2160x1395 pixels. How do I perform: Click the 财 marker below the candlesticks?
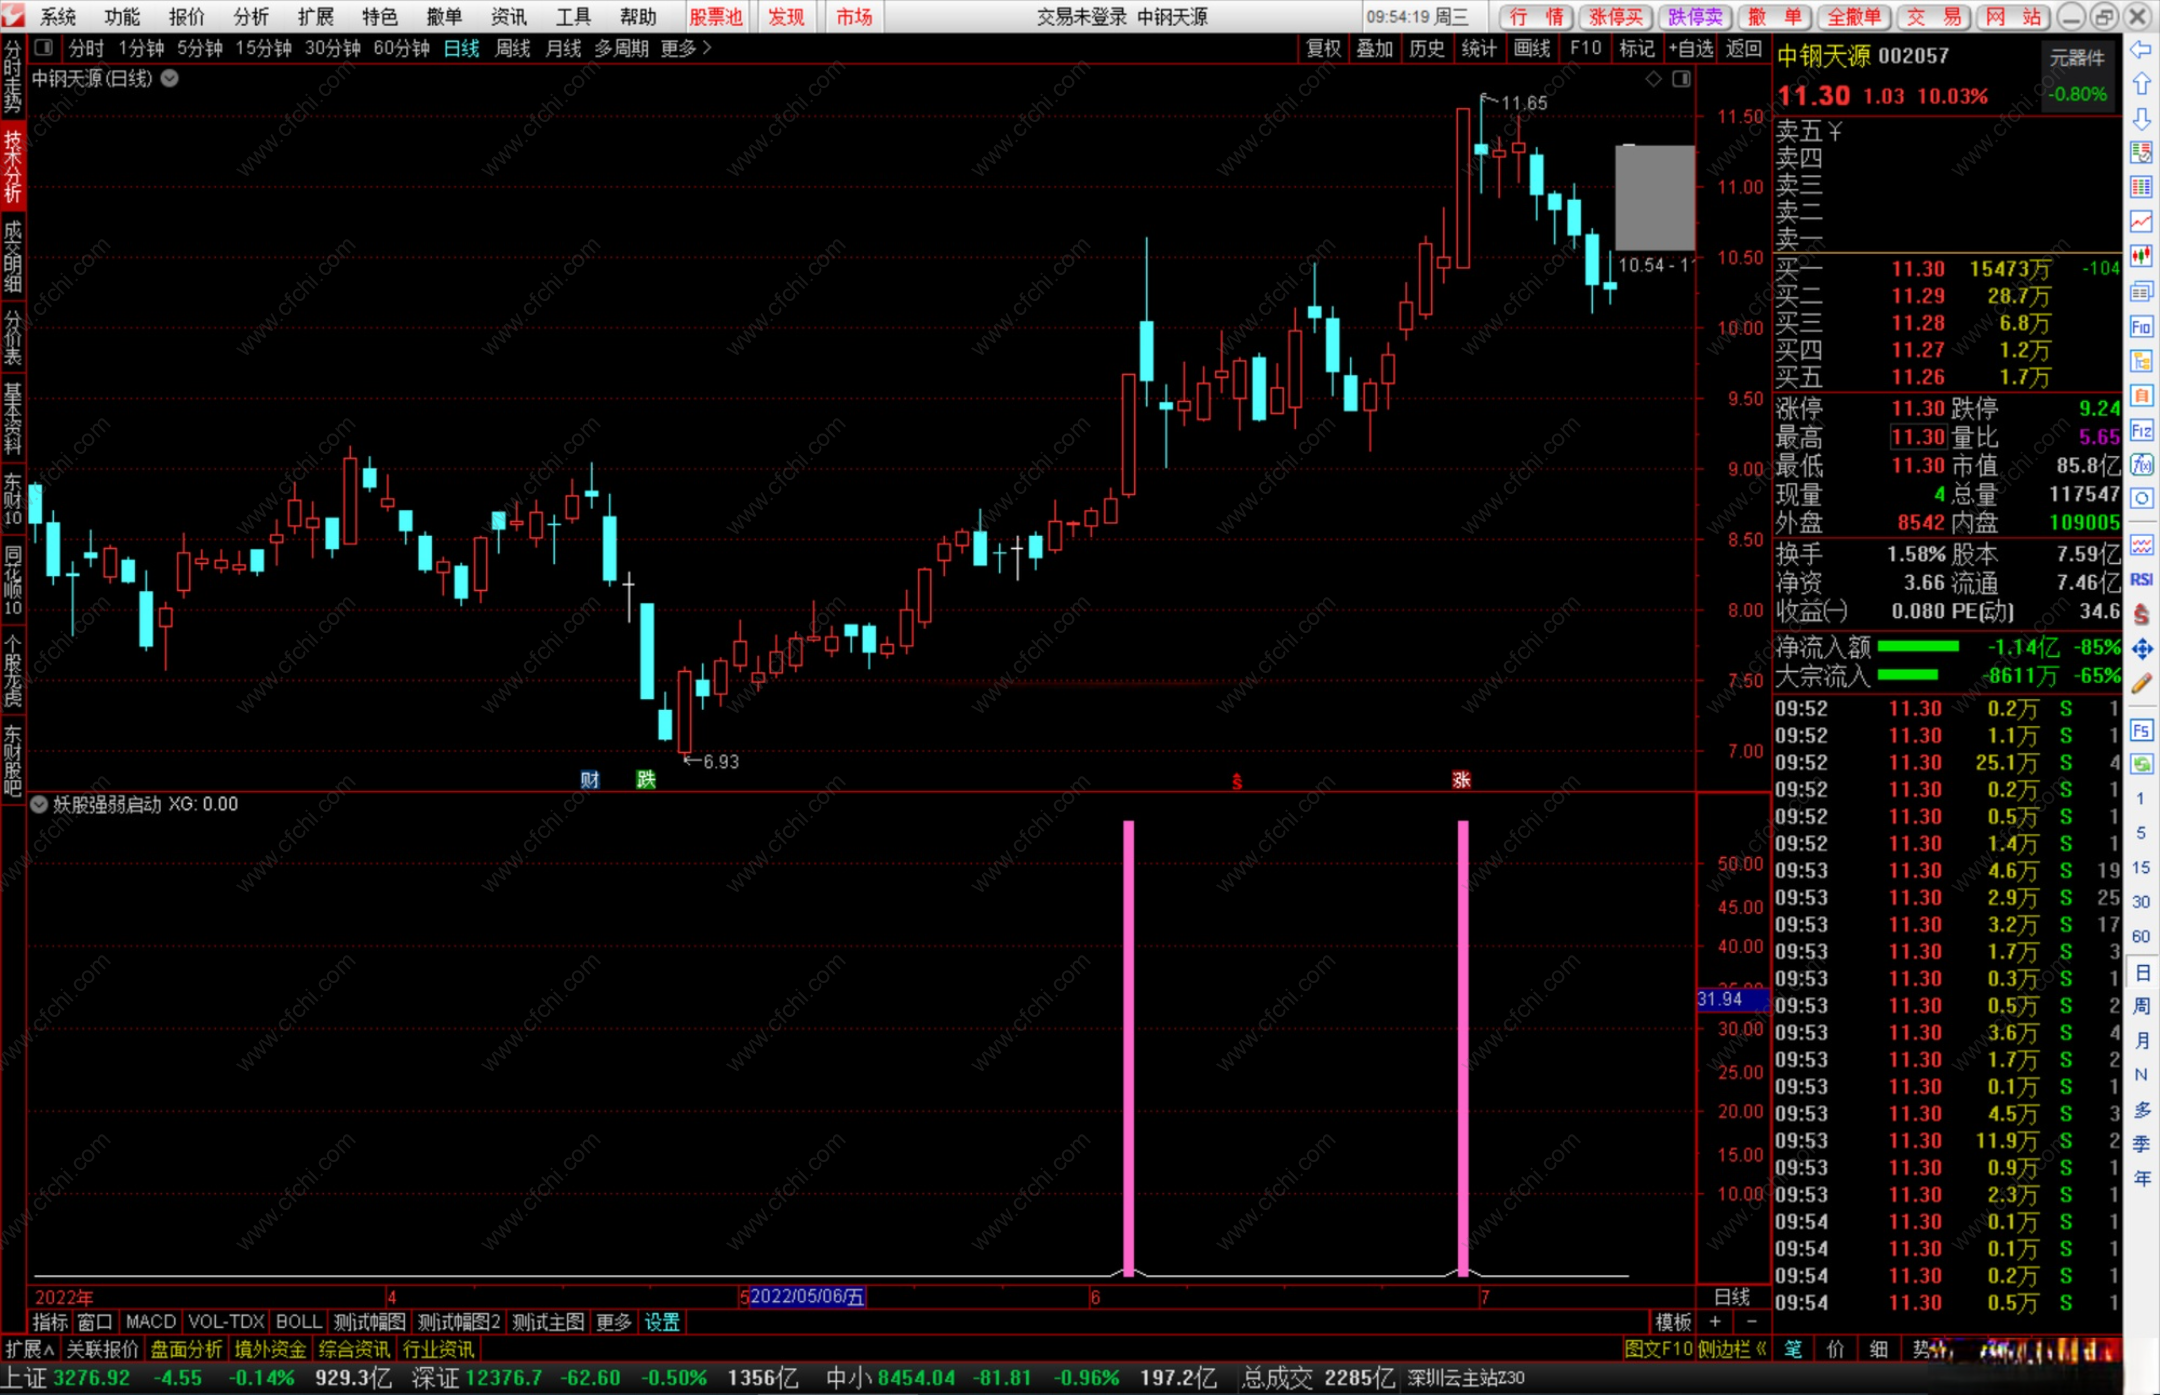[x=590, y=779]
